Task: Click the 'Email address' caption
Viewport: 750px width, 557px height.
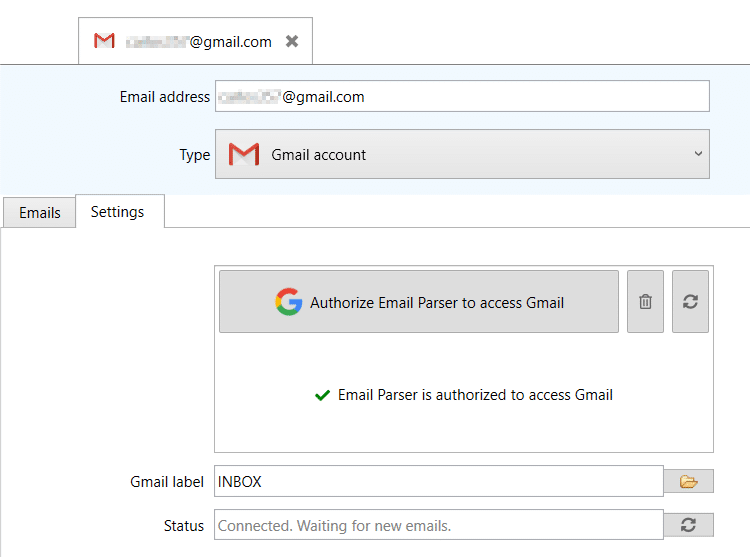Action: coord(165,97)
